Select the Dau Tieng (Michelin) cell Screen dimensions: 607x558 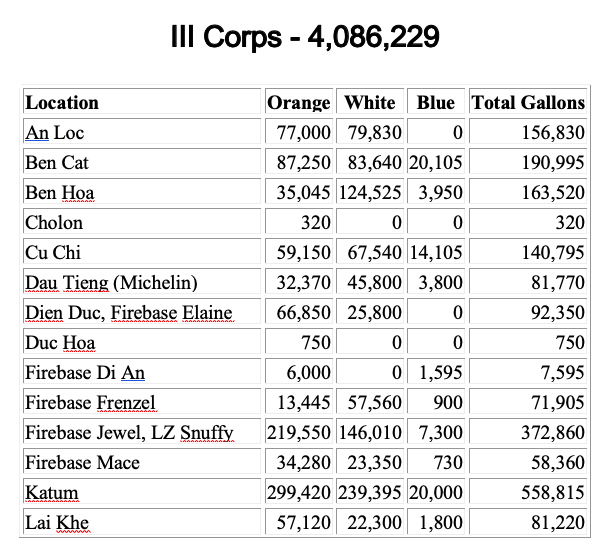(111, 282)
